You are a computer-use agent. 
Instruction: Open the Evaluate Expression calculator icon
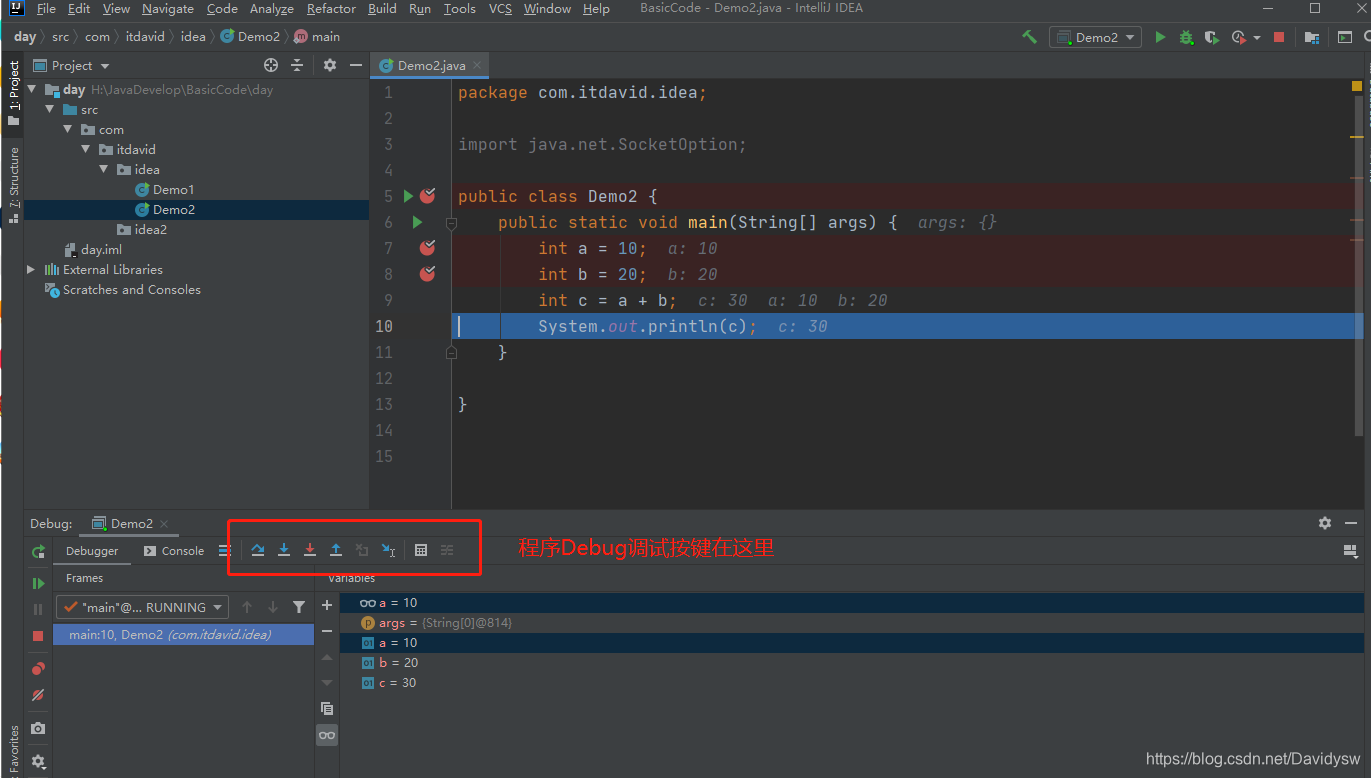click(x=421, y=550)
